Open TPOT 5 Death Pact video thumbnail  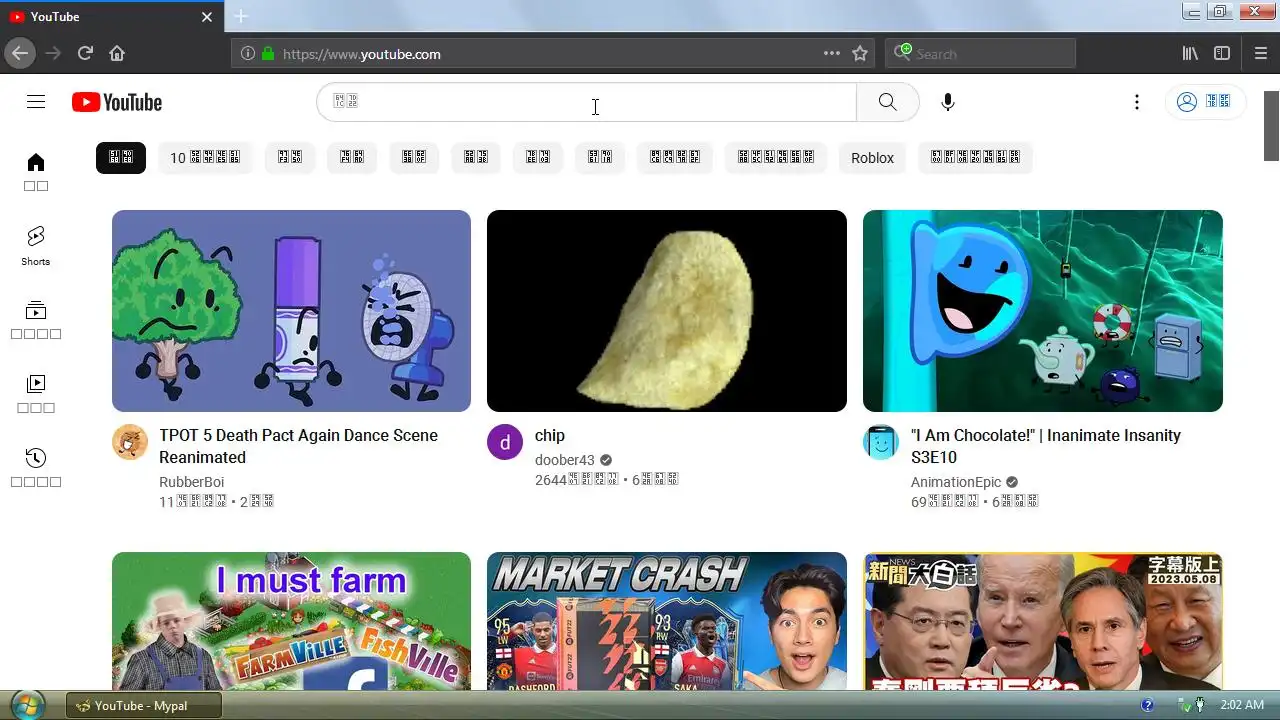pos(291,311)
